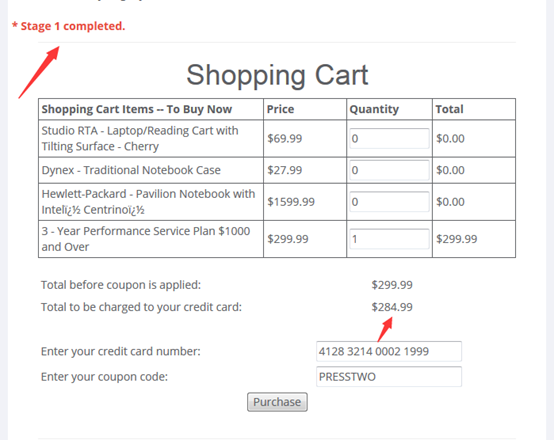Focus the Hewlett-Packard Pavilion quantity box
This screenshot has width=554, height=440.
point(389,202)
